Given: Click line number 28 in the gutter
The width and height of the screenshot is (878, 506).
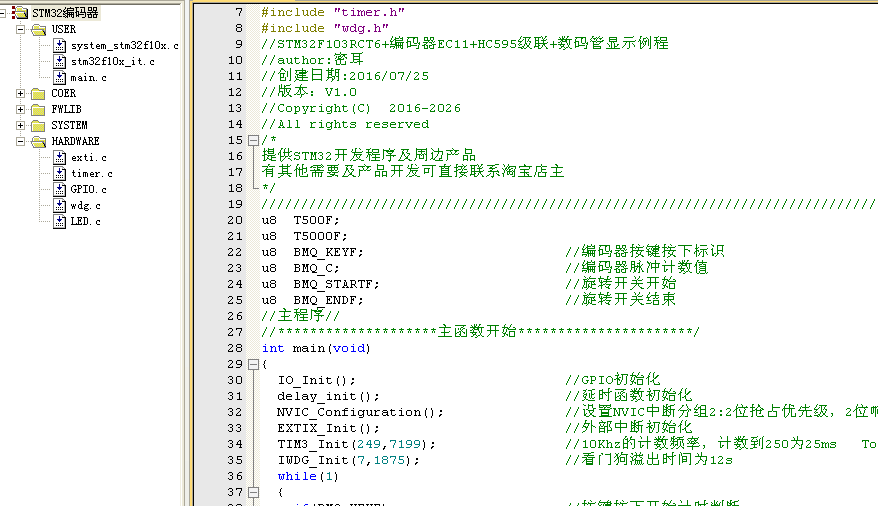Looking at the screenshot, I should pyautogui.click(x=235, y=348).
